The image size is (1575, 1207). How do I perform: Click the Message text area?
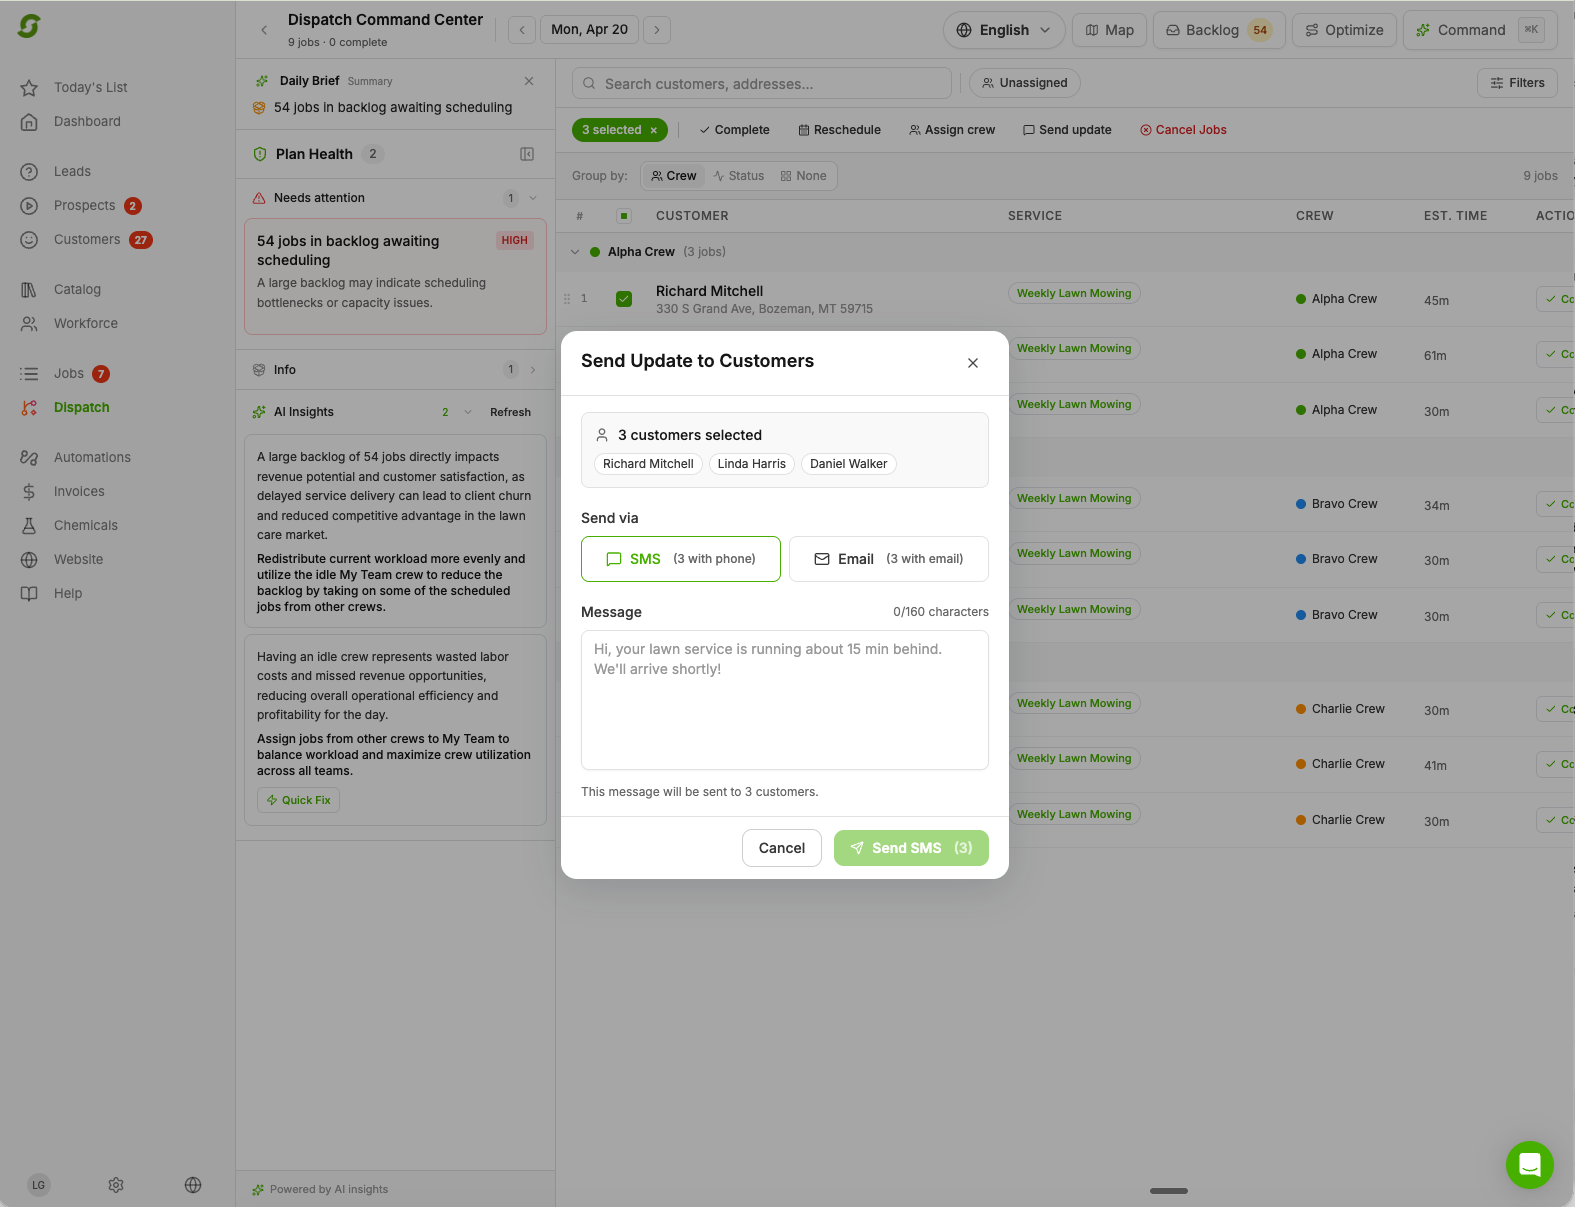tap(784, 700)
